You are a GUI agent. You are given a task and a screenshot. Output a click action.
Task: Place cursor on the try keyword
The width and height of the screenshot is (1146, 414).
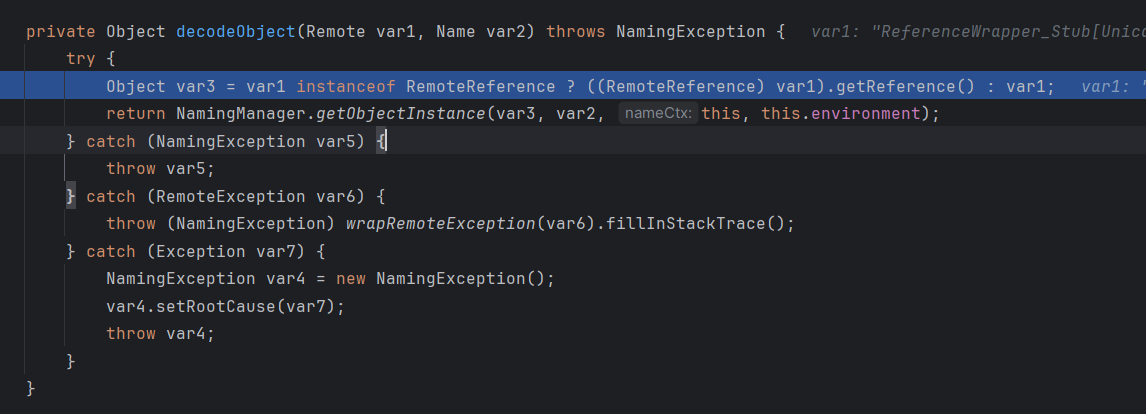click(x=81, y=59)
